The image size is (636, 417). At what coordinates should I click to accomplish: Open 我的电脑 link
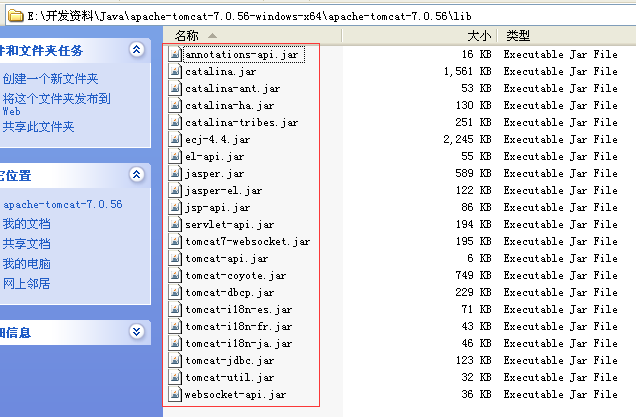click(26, 264)
